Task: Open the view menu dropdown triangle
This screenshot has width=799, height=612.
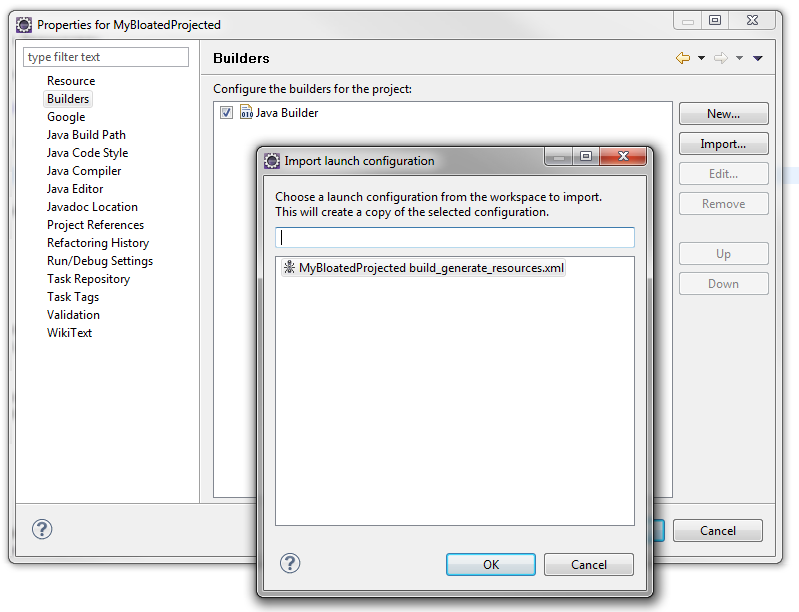Action: [758, 58]
